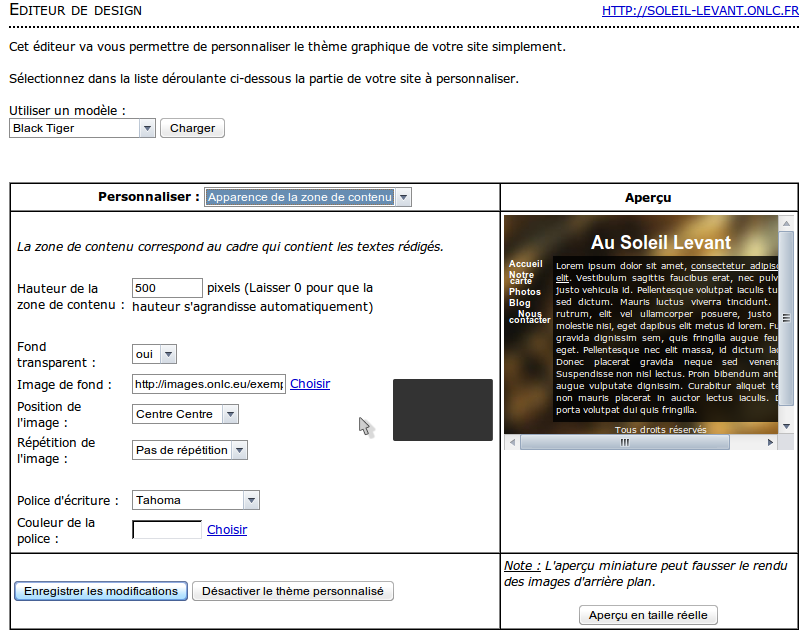Image resolution: width=804 pixels, height=637 pixels.
Task: Open the soleil-levant.onlc.fr site link
Action: click(x=700, y=11)
